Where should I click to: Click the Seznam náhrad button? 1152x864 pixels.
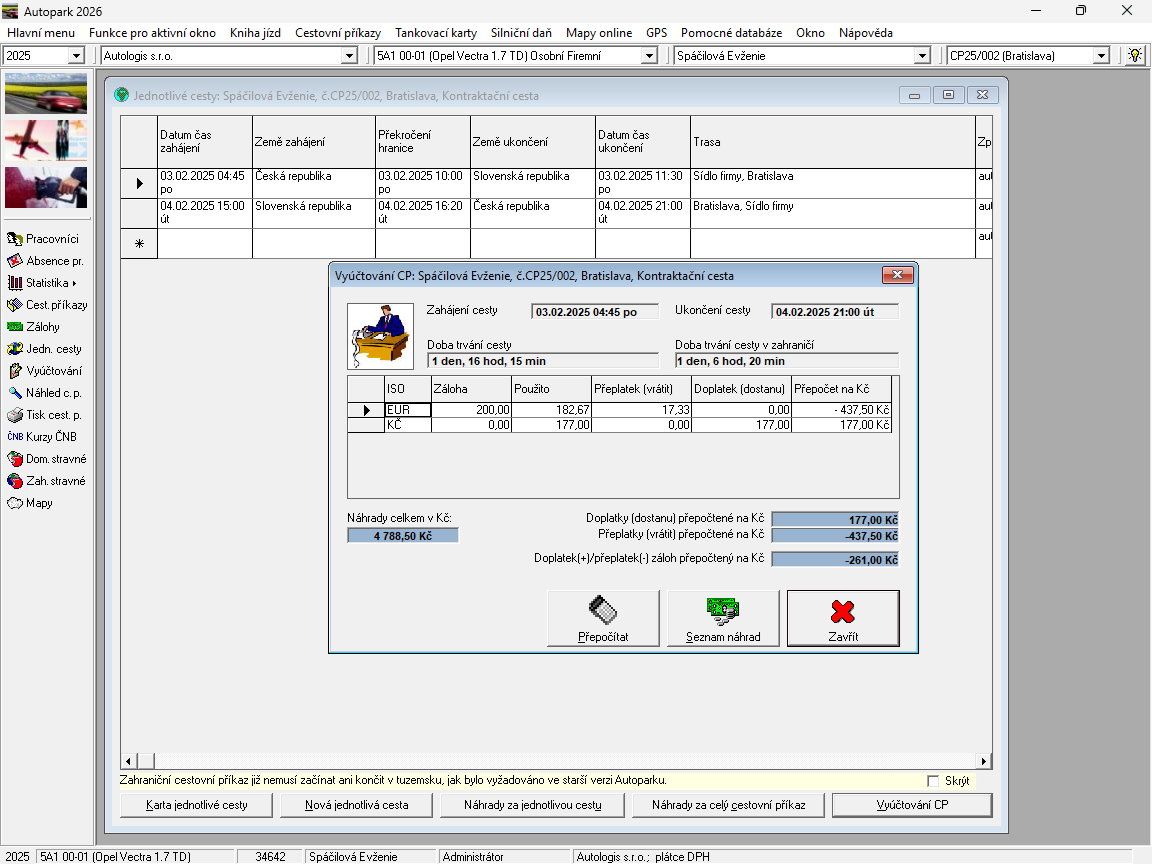723,618
